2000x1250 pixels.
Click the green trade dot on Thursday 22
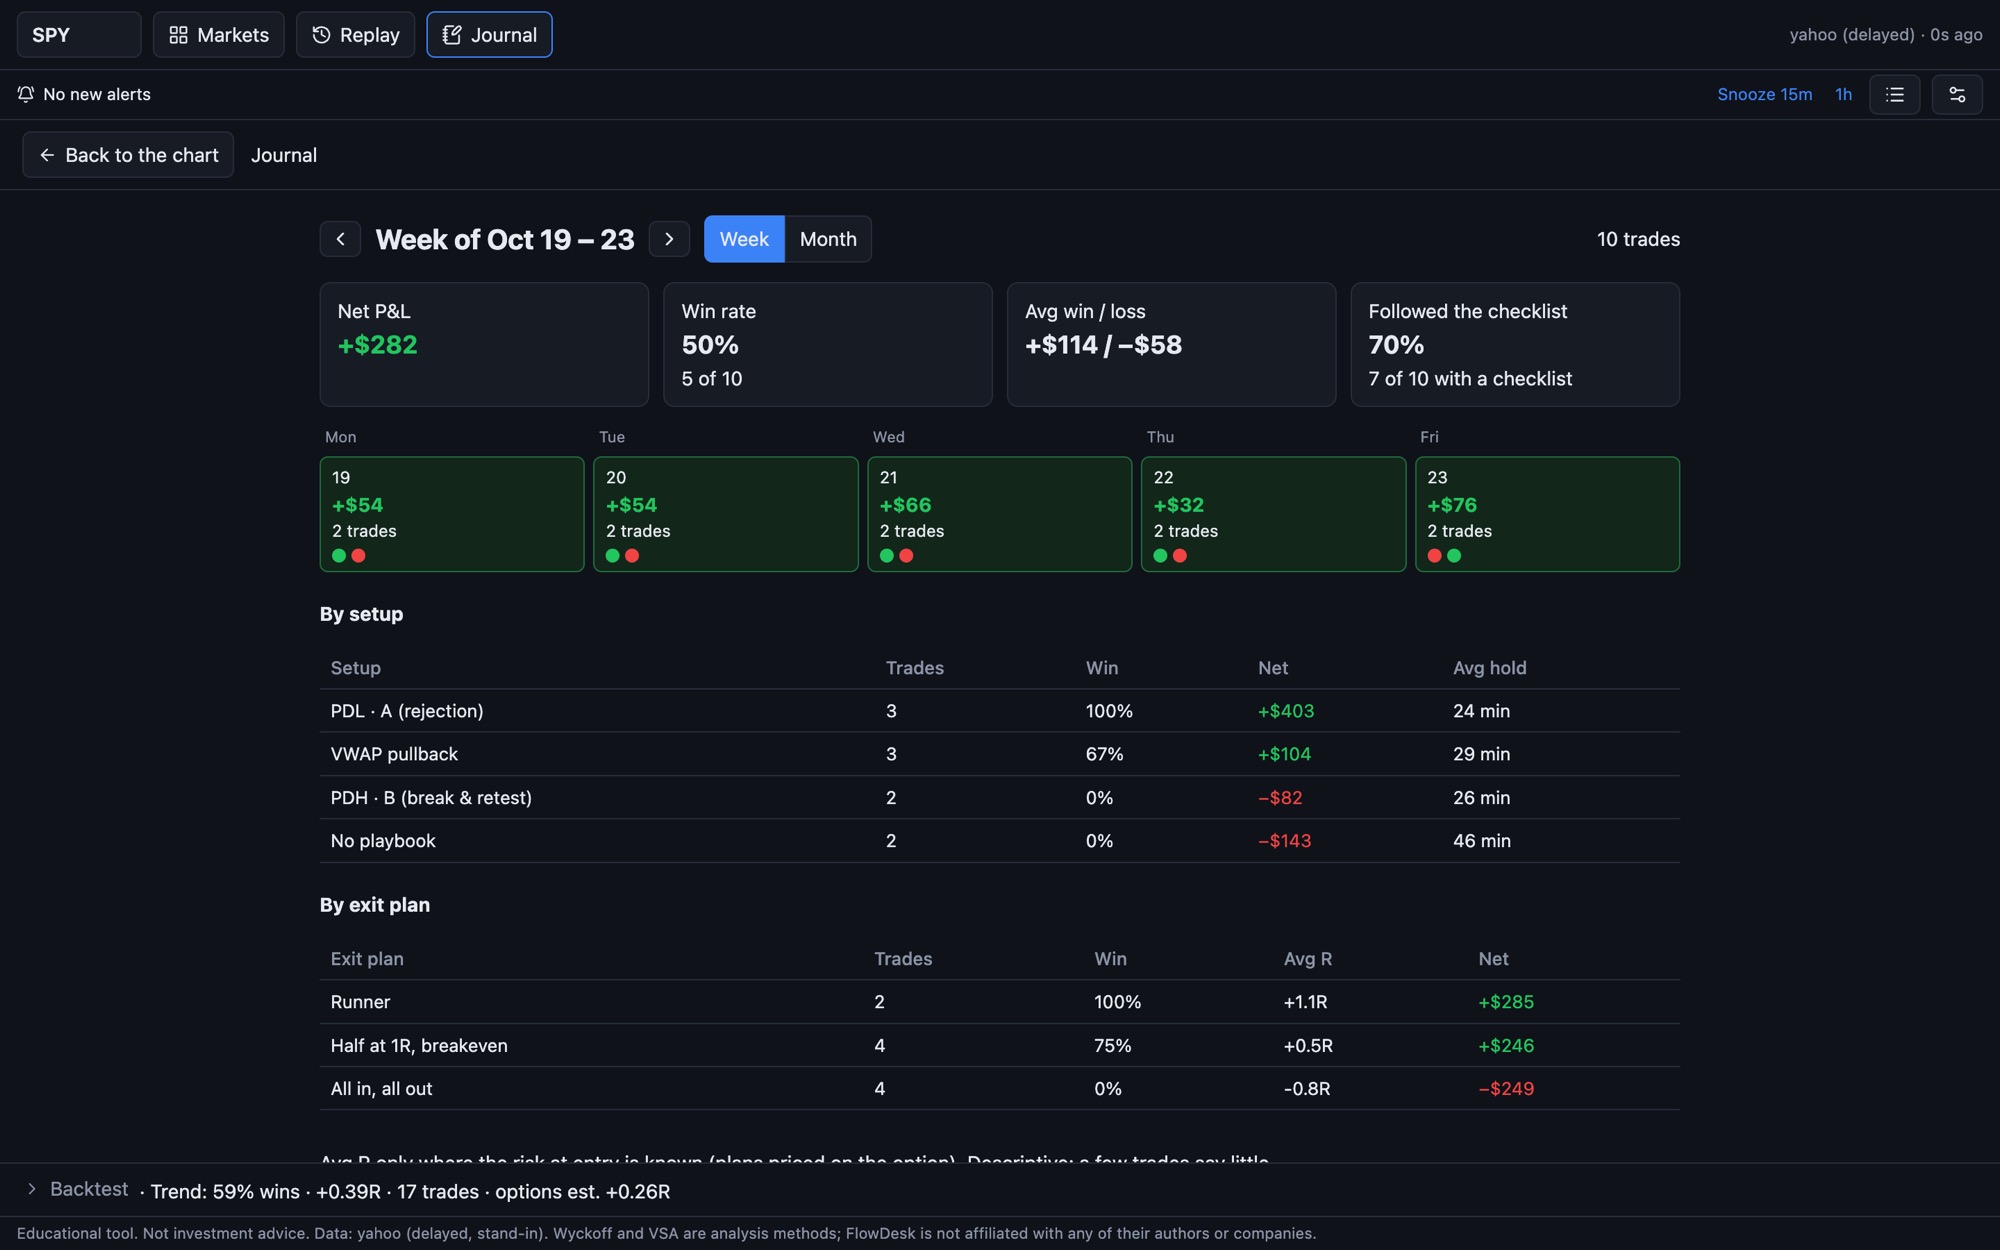(x=1160, y=556)
